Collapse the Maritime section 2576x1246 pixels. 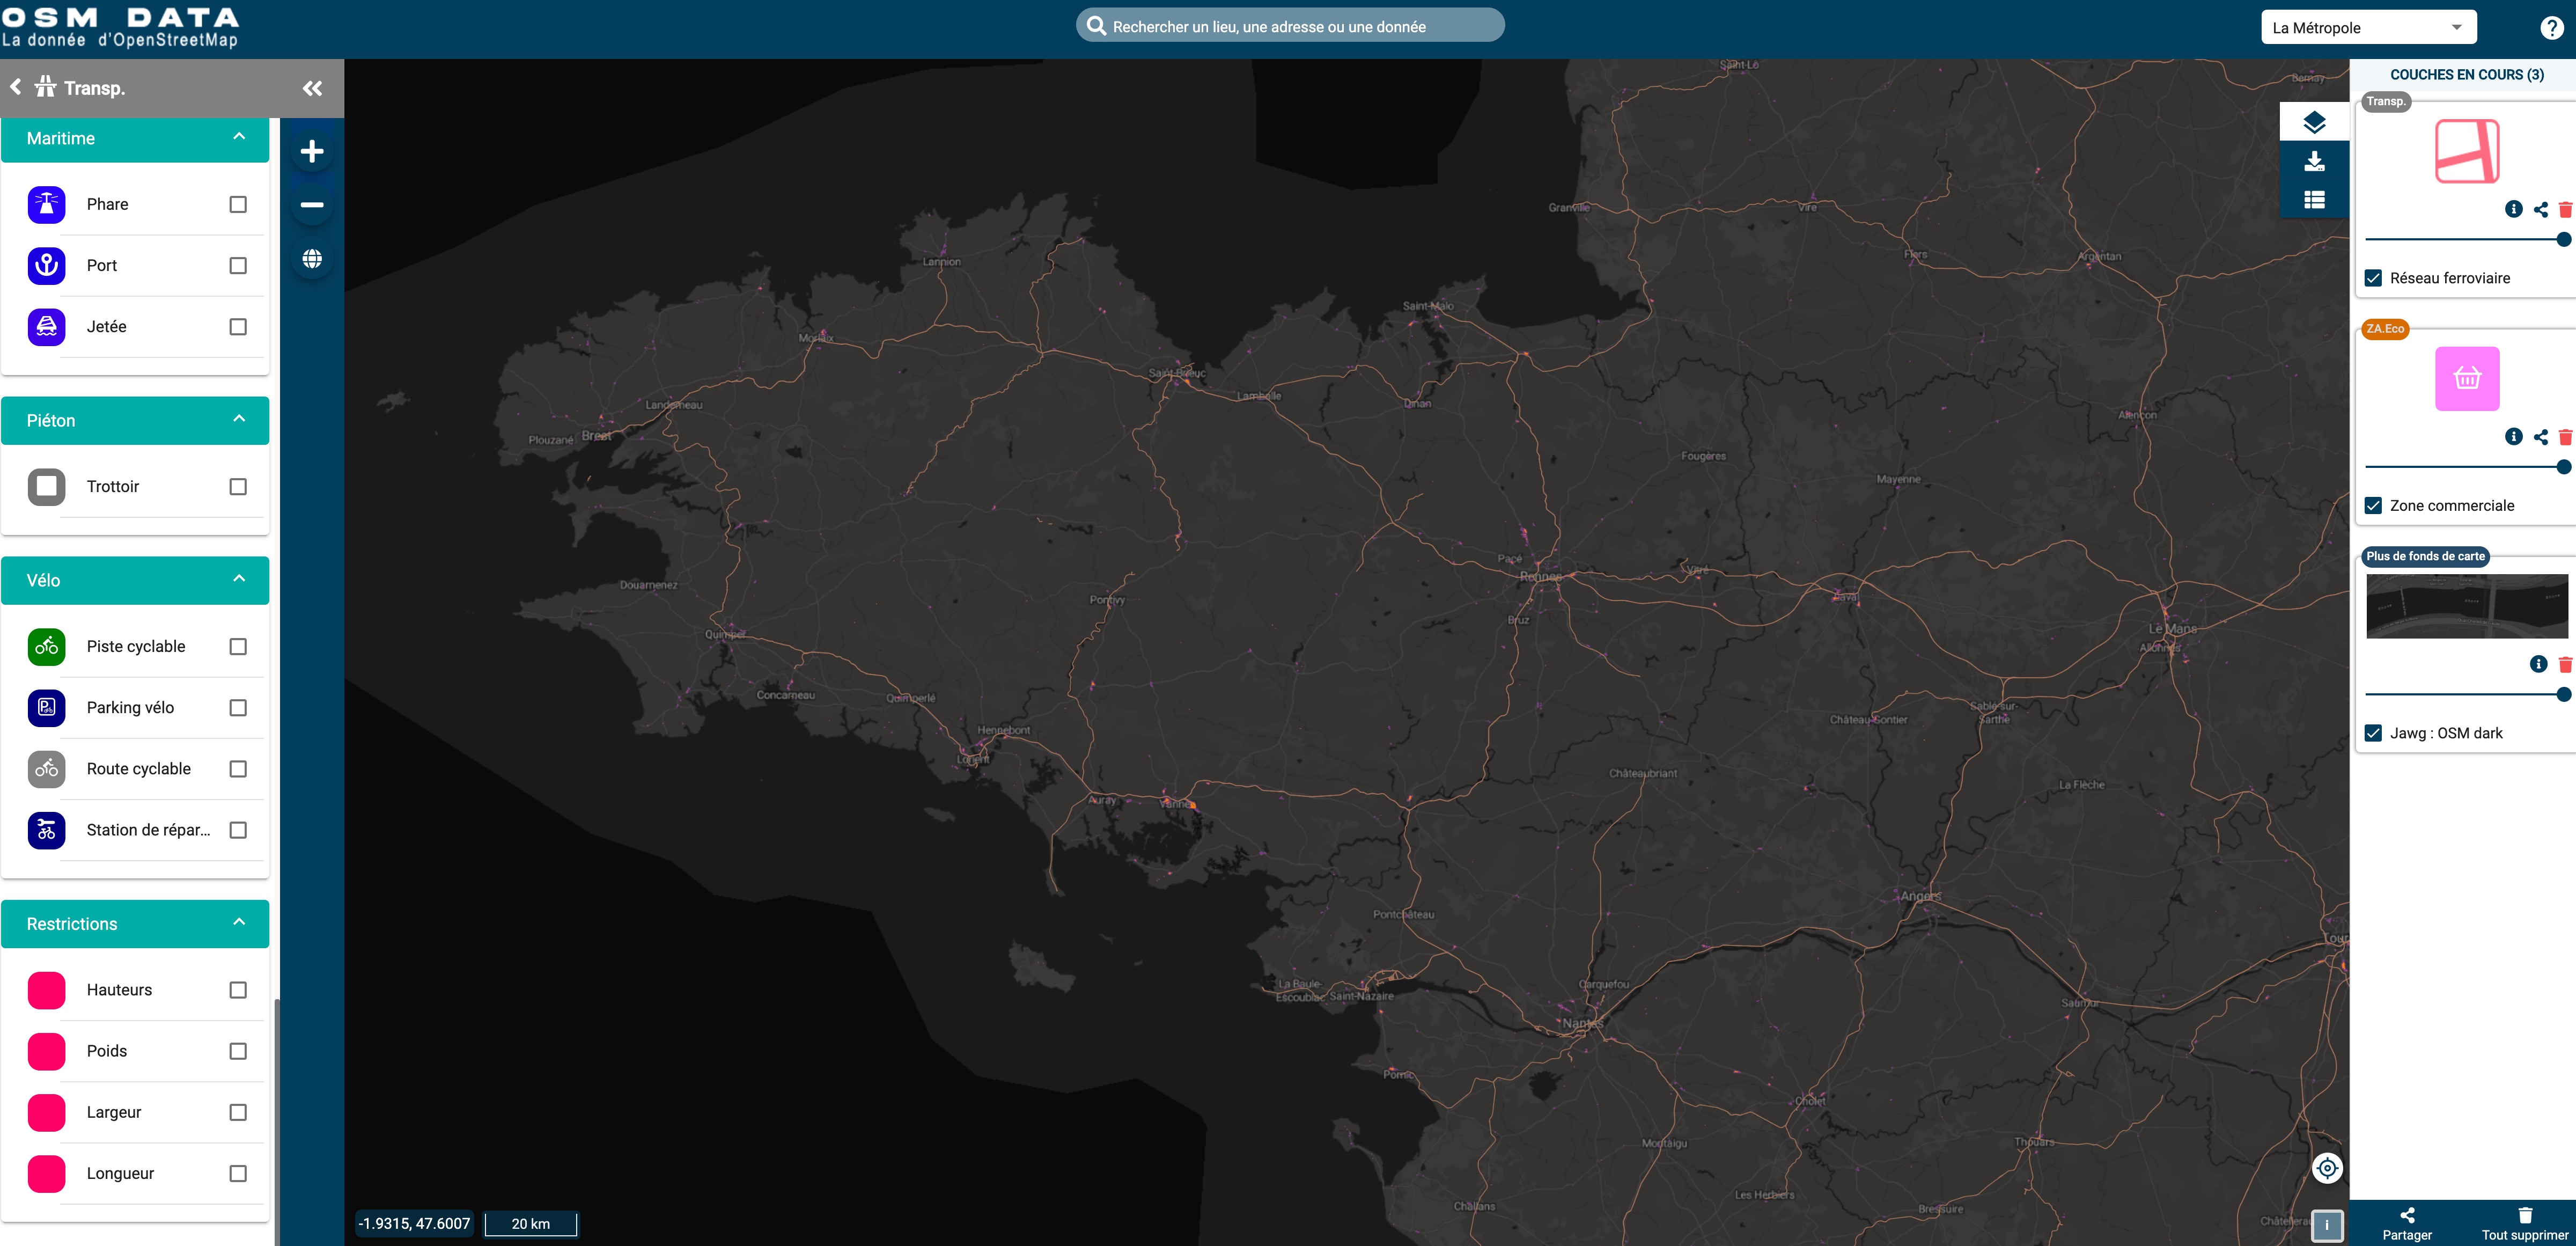[x=239, y=137]
